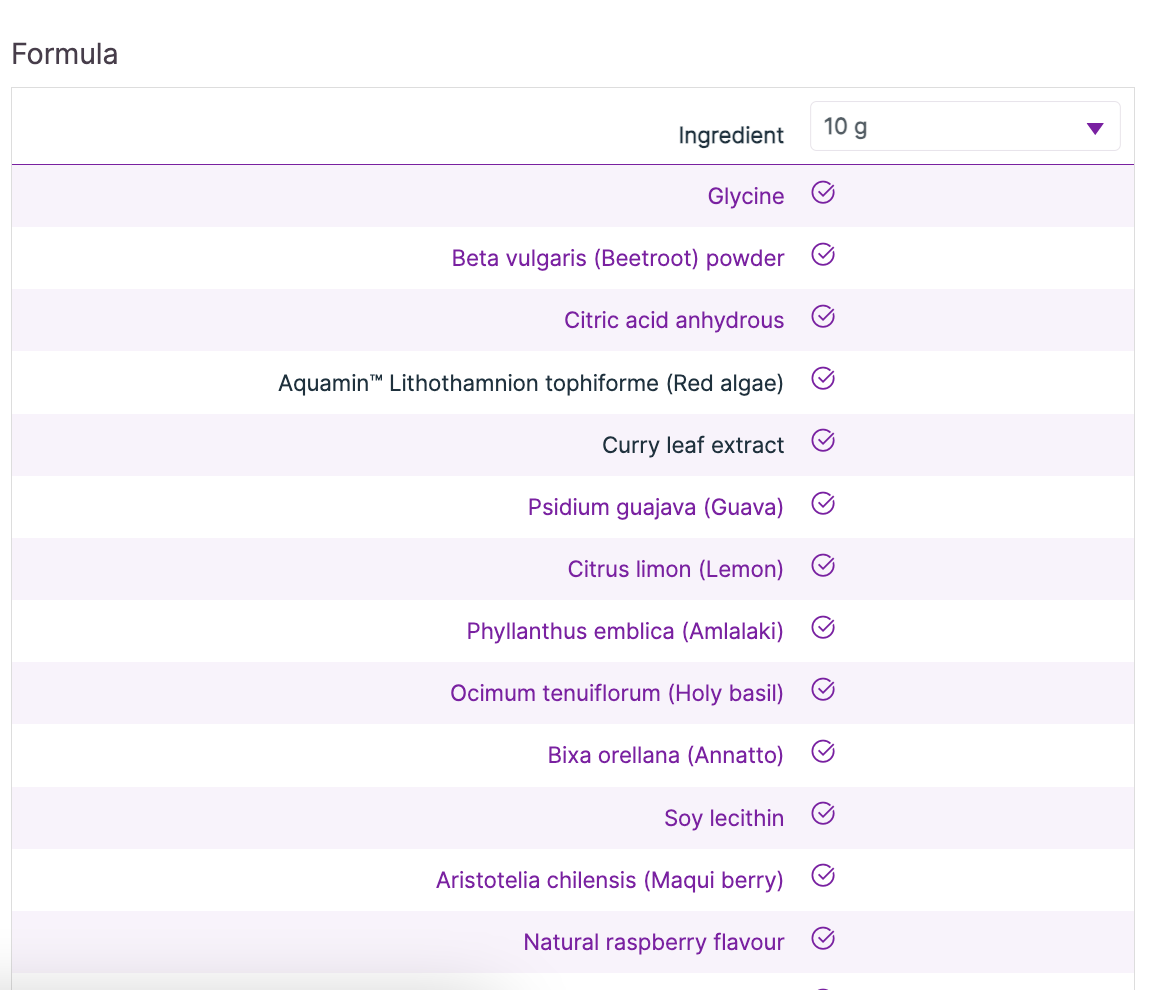Follow the Psidium guajava (Guava) link
This screenshot has height=990, width=1150.
coord(655,507)
